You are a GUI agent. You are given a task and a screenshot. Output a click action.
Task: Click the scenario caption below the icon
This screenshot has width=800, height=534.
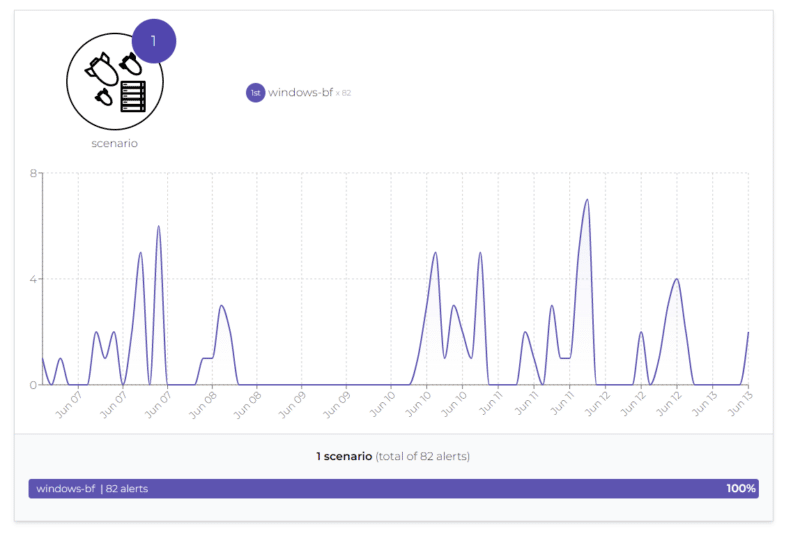tap(114, 143)
